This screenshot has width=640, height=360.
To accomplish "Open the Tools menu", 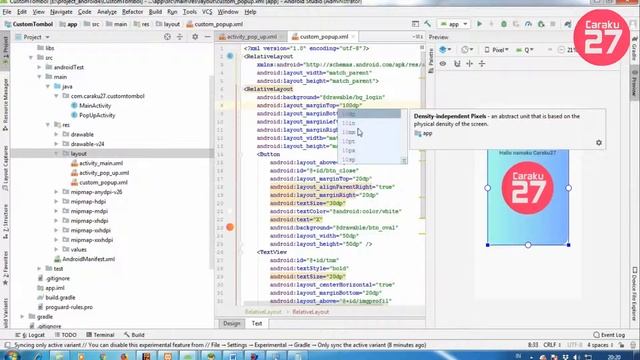I will coord(190,12).
